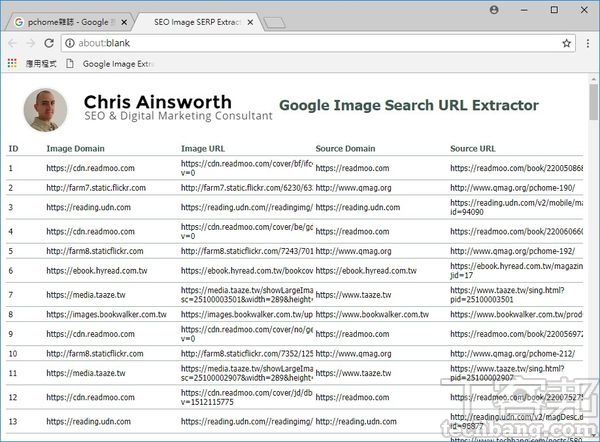Click the browser forward arrow
The image size is (600, 442).
[31, 43]
